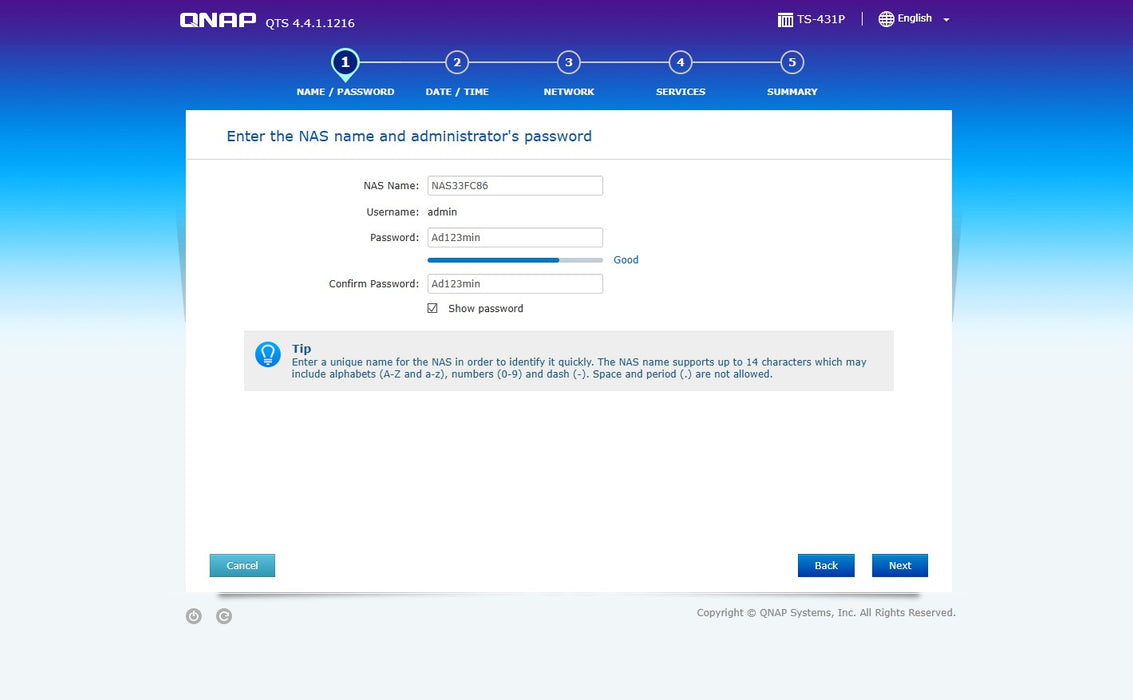Screen dimensions: 1133x700
Task: Click the QNAP logo
Action: pos(217,20)
